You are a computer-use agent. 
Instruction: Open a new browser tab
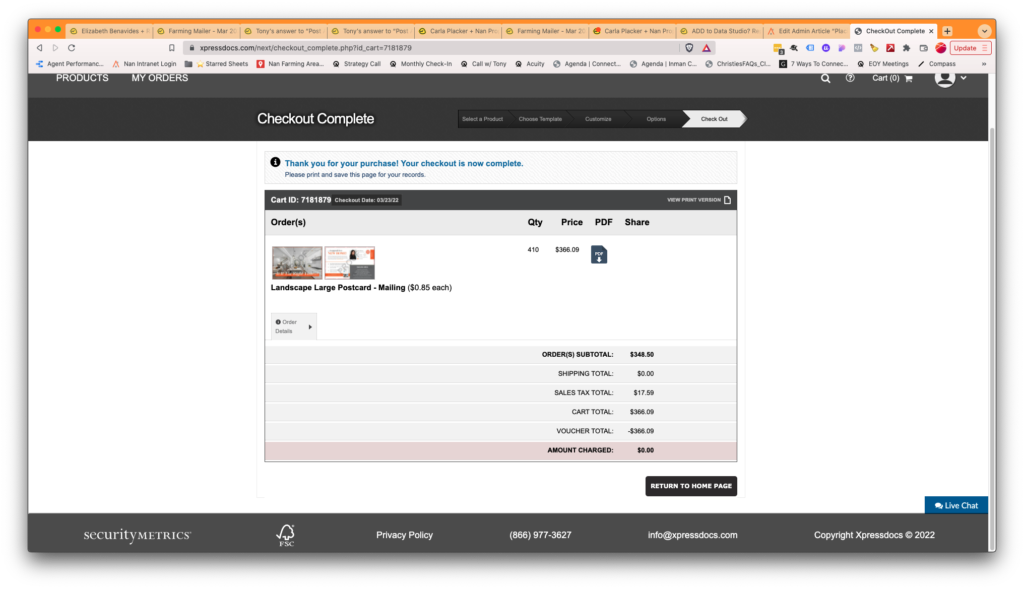click(x=948, y=31)
